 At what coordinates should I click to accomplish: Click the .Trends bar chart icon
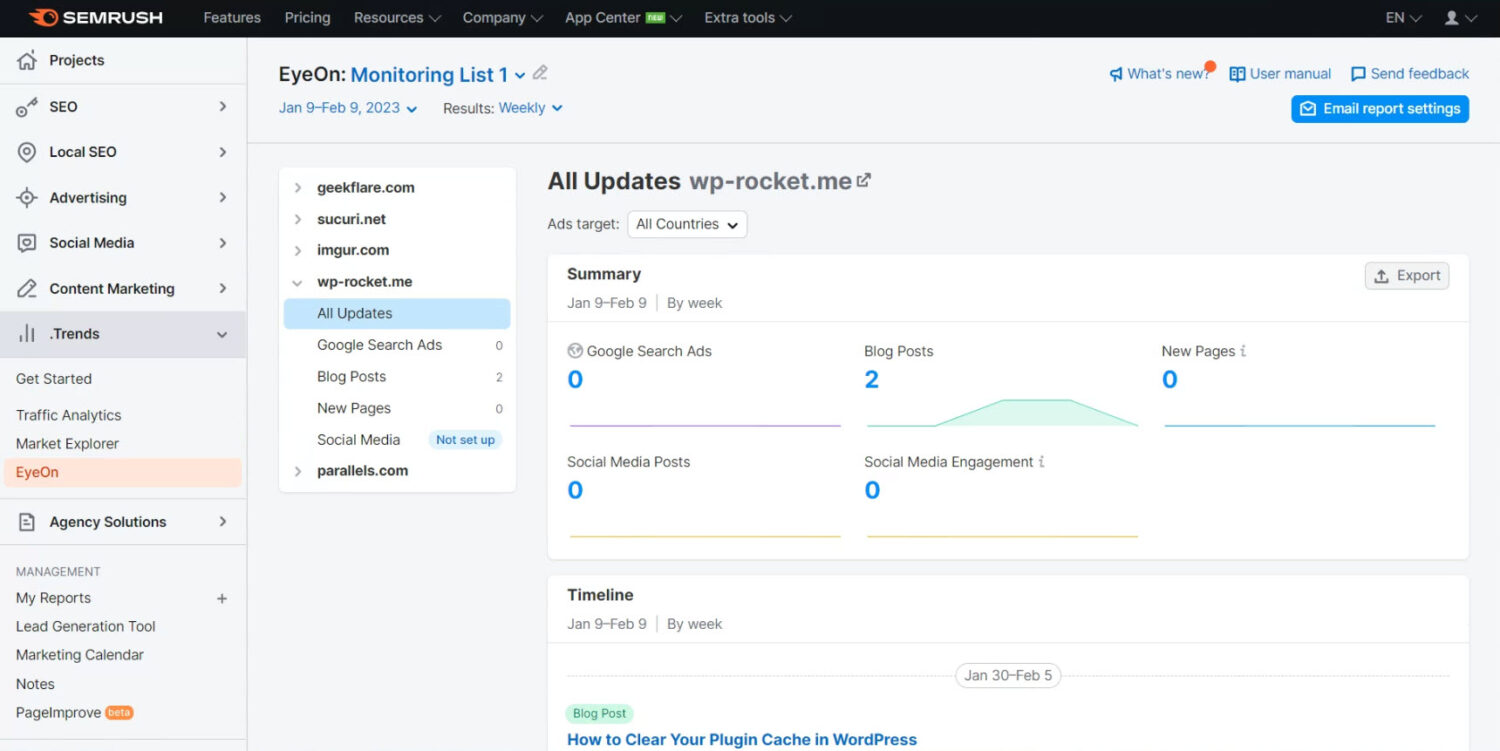(x=27, y=334)
